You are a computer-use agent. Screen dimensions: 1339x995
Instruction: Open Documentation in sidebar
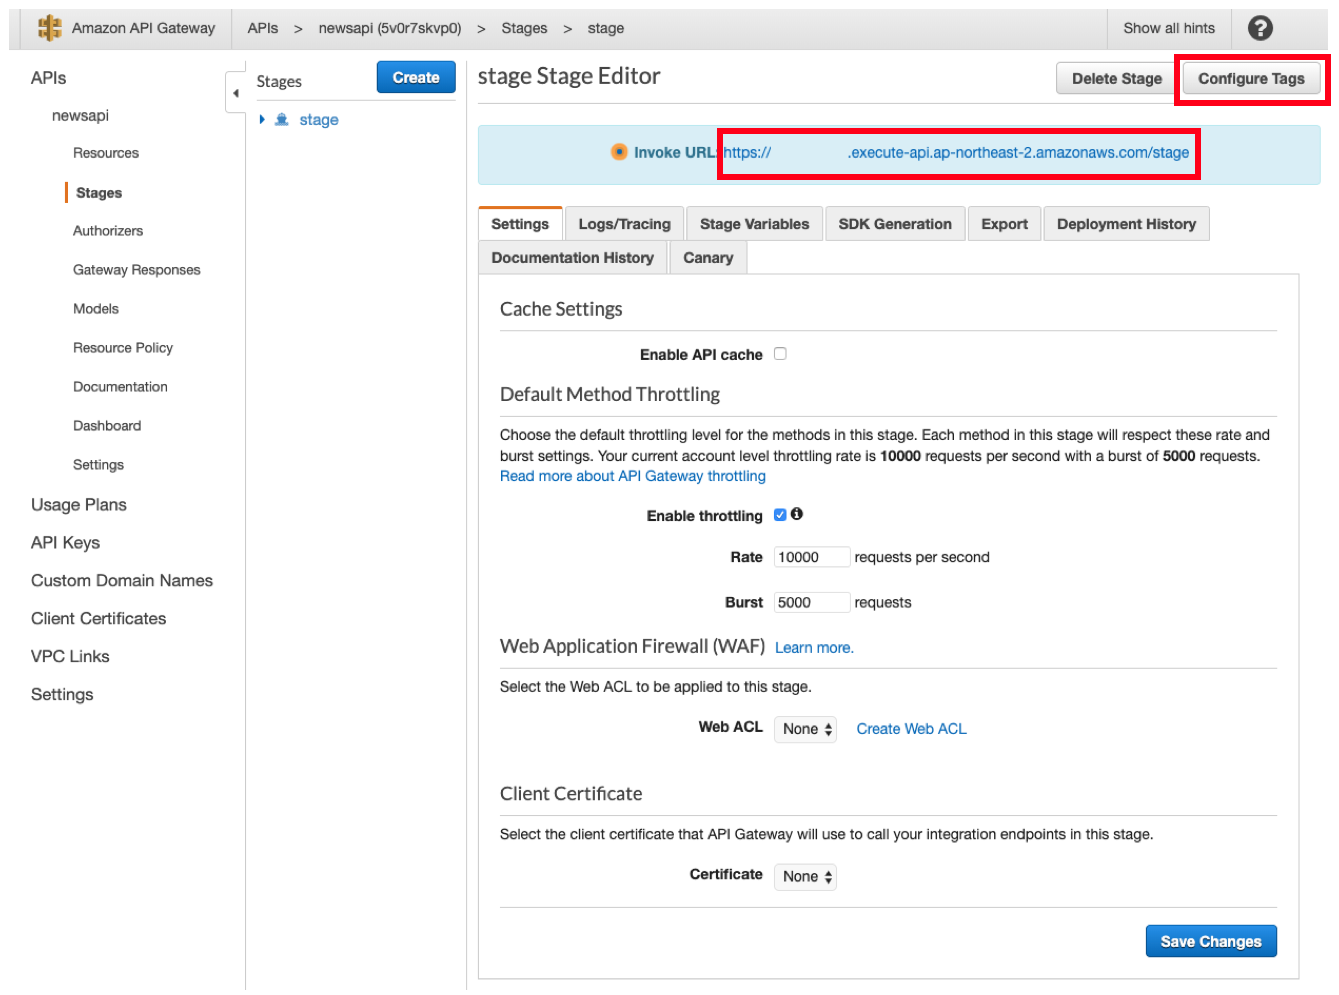[120, 387]
